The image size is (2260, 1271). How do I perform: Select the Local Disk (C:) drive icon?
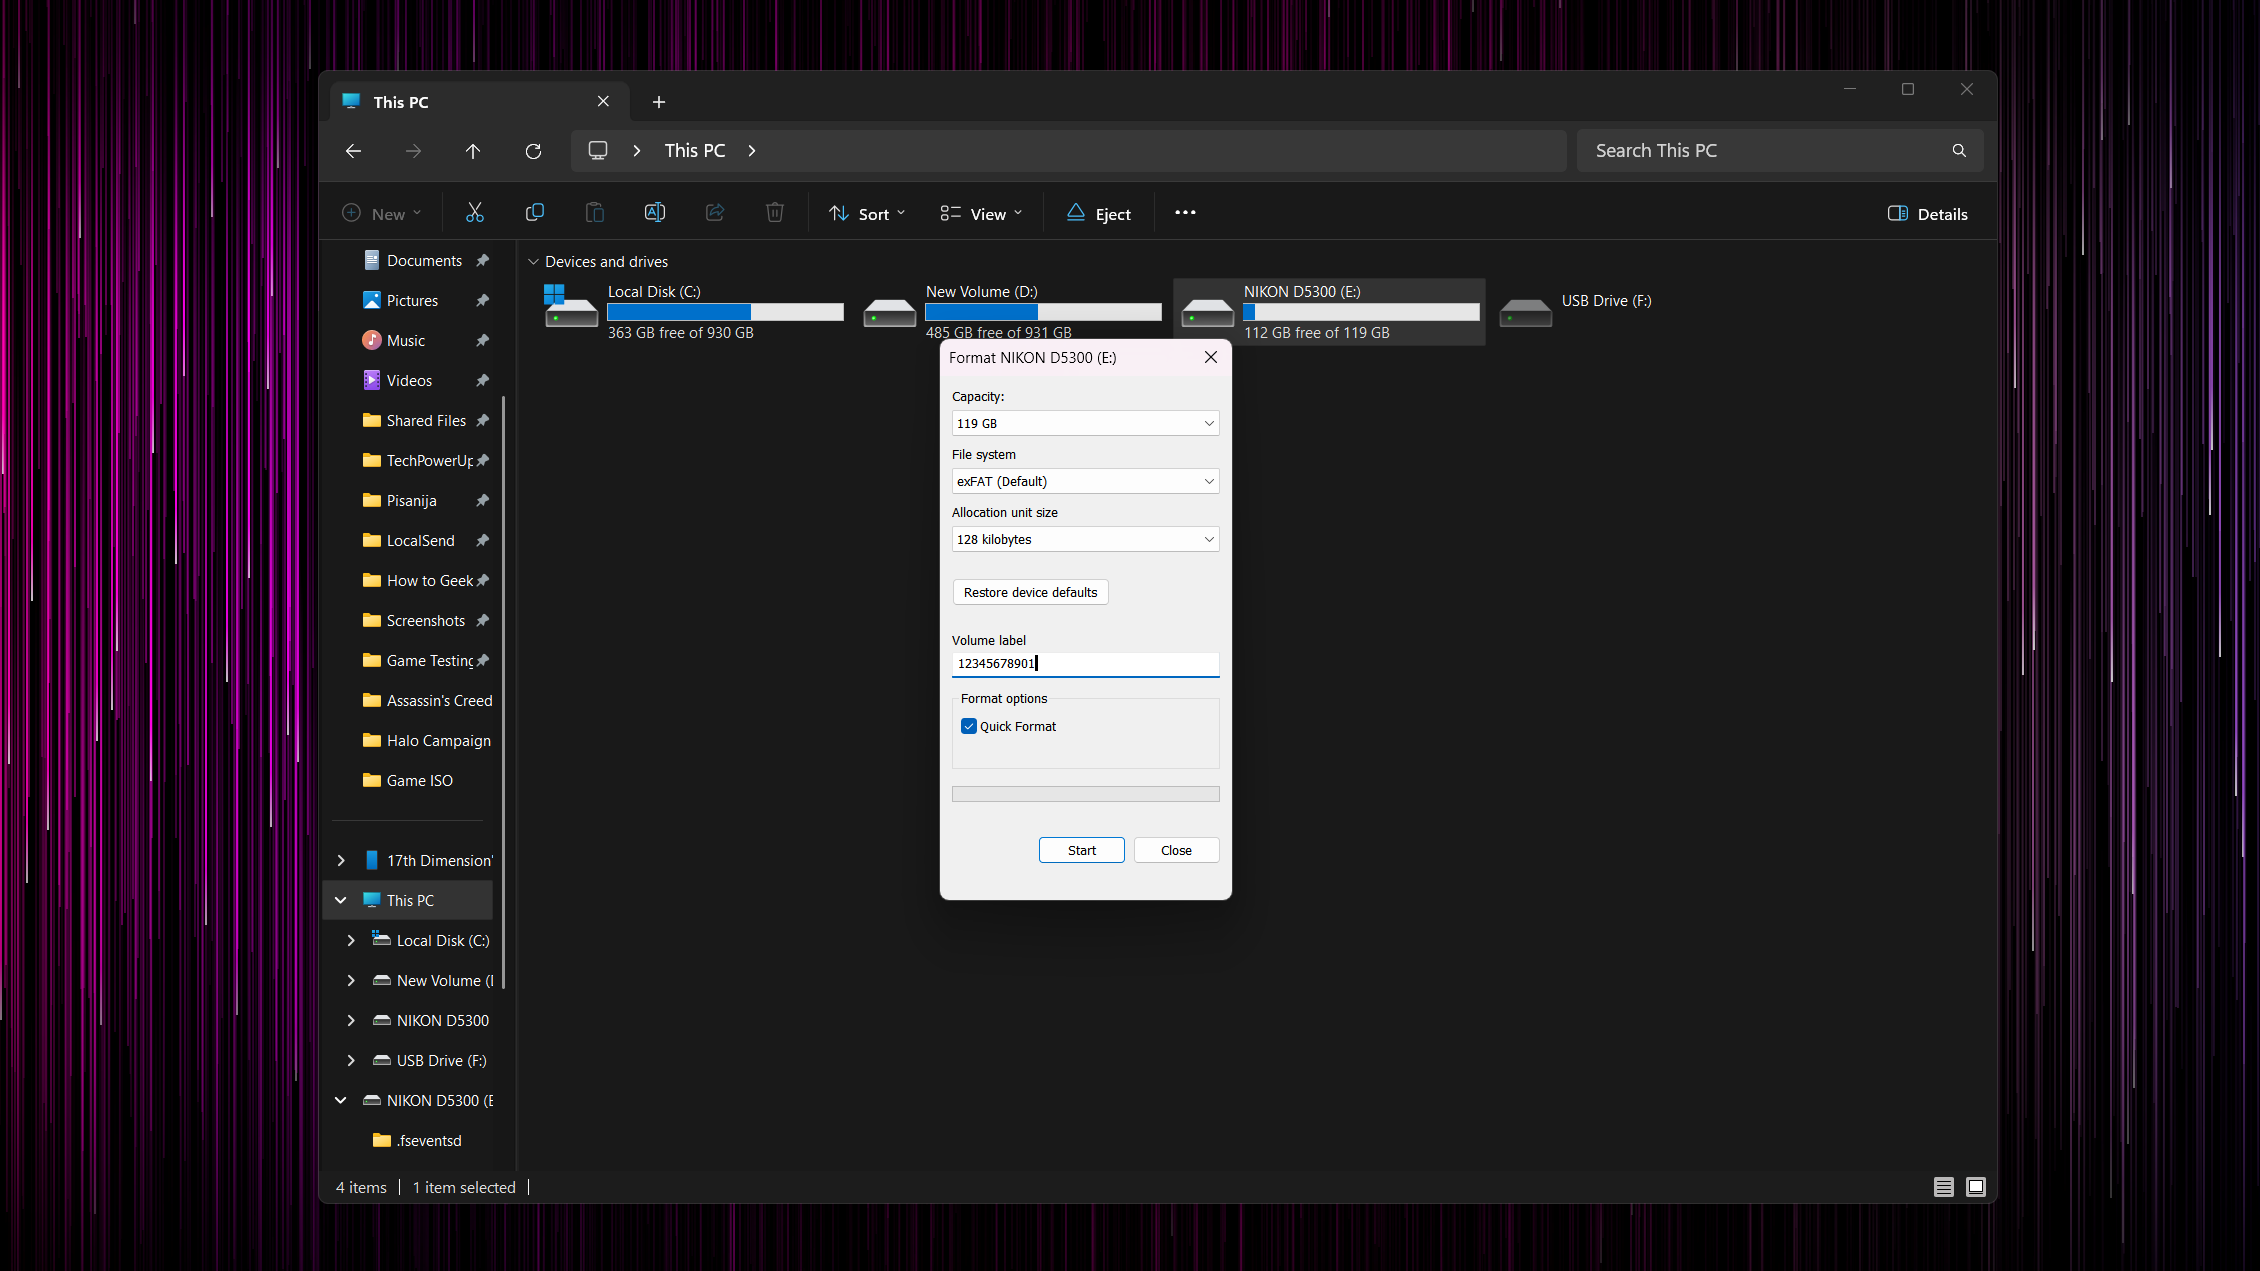[571, 306]
